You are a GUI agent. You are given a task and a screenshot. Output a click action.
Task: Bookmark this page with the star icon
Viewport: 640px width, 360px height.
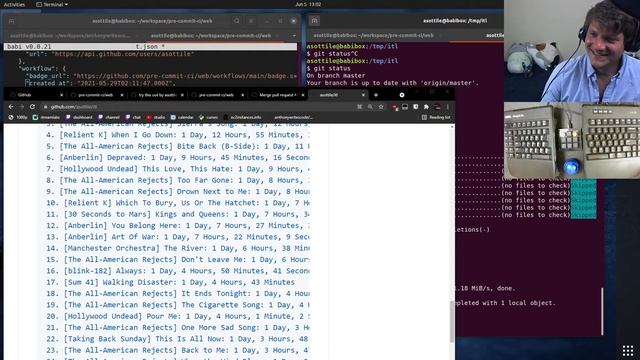(x=381, y=107)
